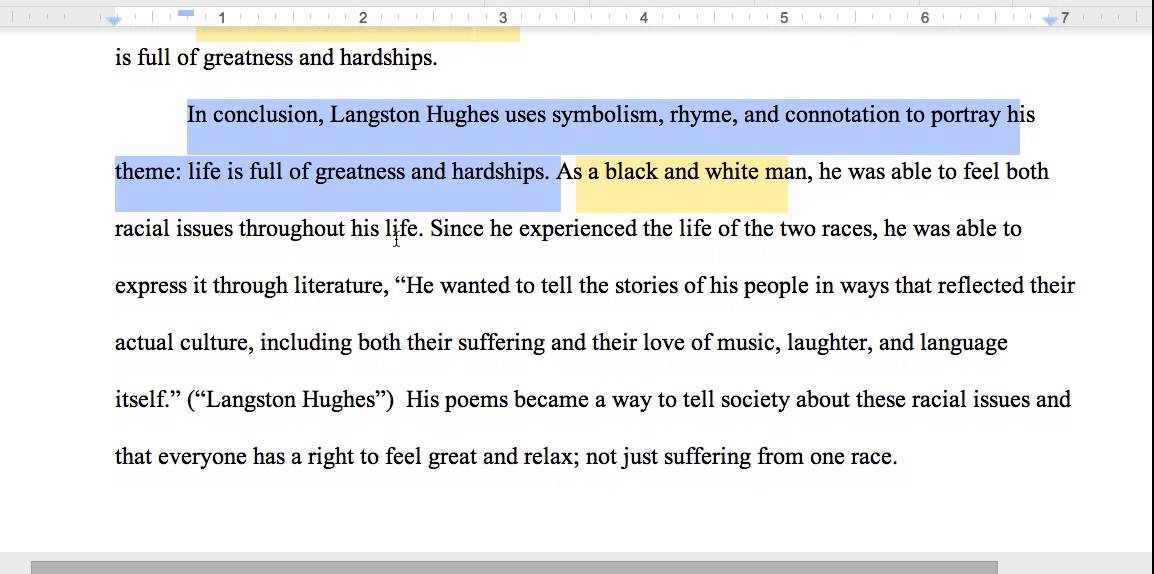Click the left indent marker on ruler
The image size is (1154, 574).
tap(114, 21)
